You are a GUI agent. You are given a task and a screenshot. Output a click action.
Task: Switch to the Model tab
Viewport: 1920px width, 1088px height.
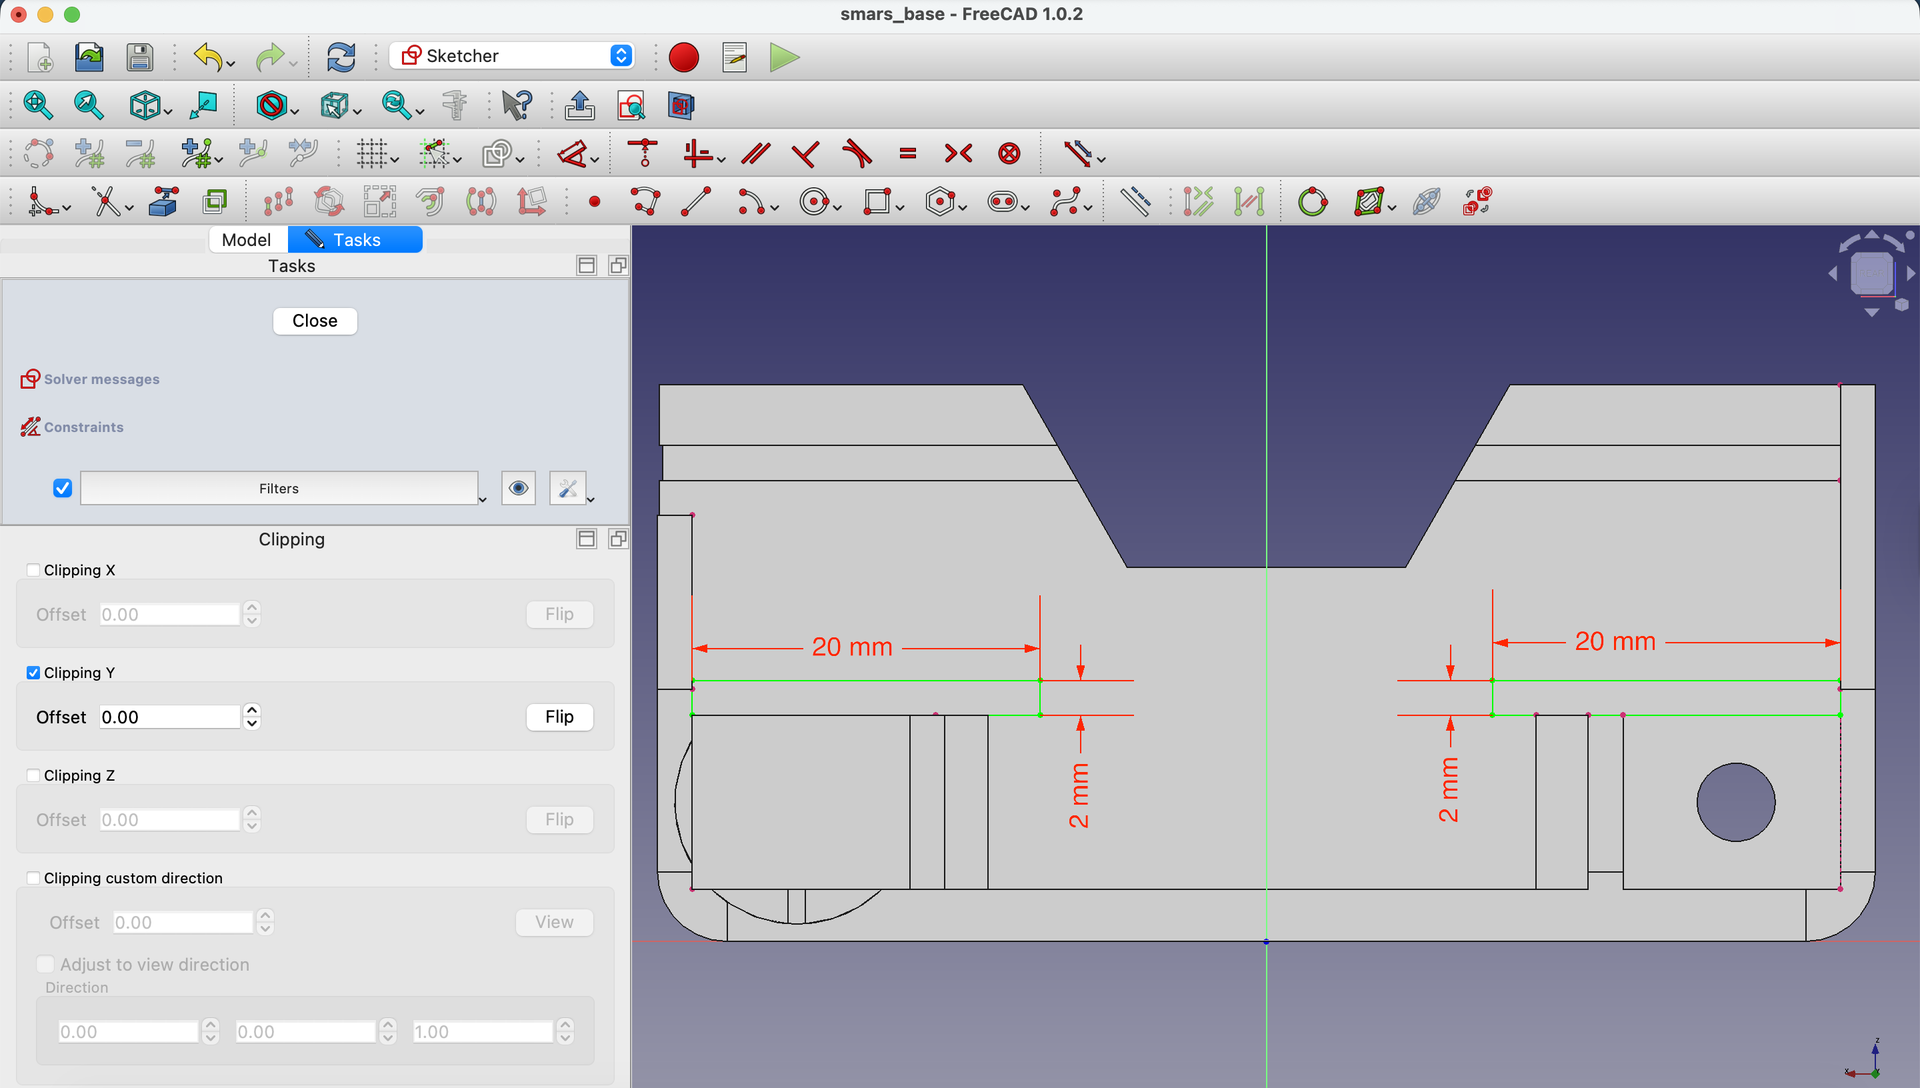[247, 240]
